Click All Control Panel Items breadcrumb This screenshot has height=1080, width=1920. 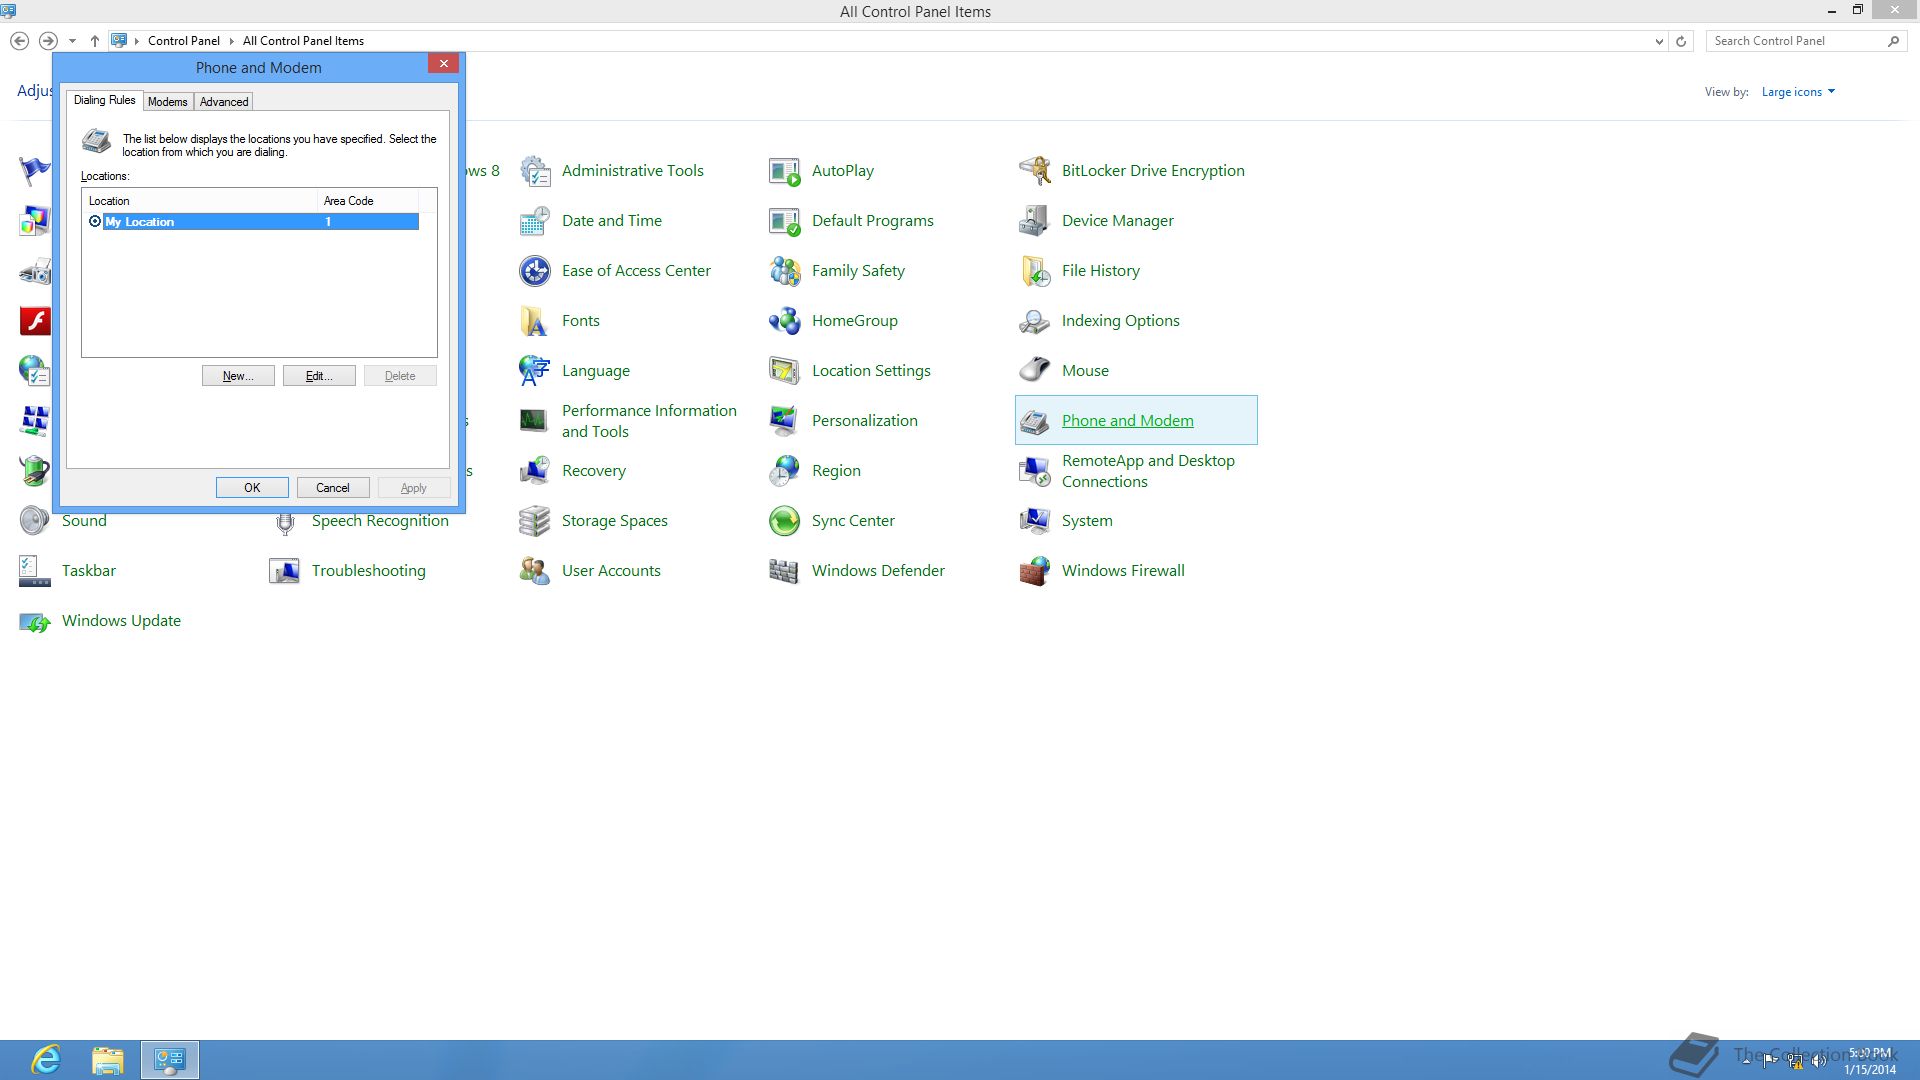pyautogui.click(x=303, y=41)
